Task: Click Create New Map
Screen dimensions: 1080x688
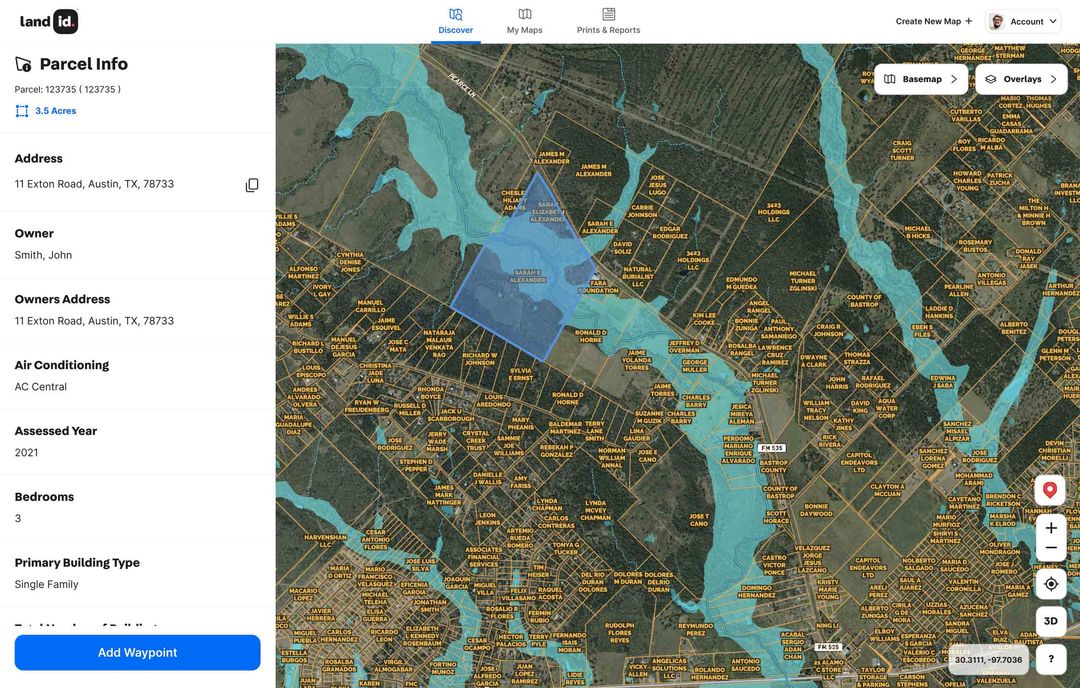Action: tap(929, 20)
